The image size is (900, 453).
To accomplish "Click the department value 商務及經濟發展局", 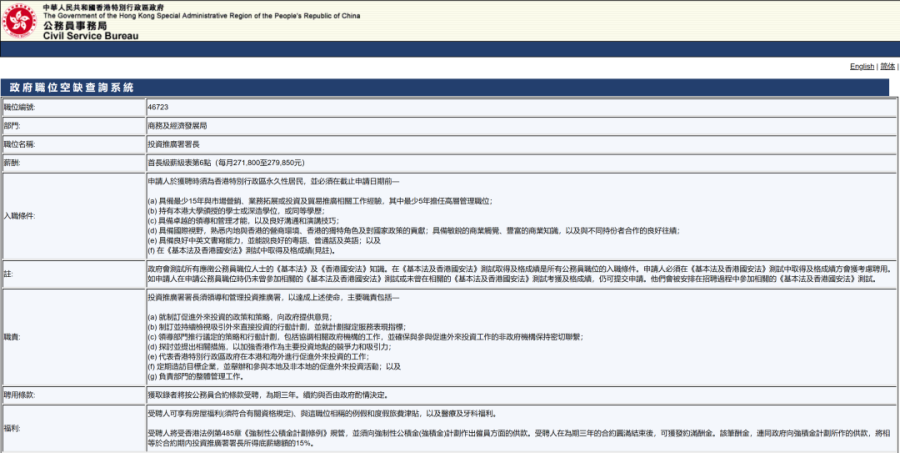I will (x=177, y=125).
